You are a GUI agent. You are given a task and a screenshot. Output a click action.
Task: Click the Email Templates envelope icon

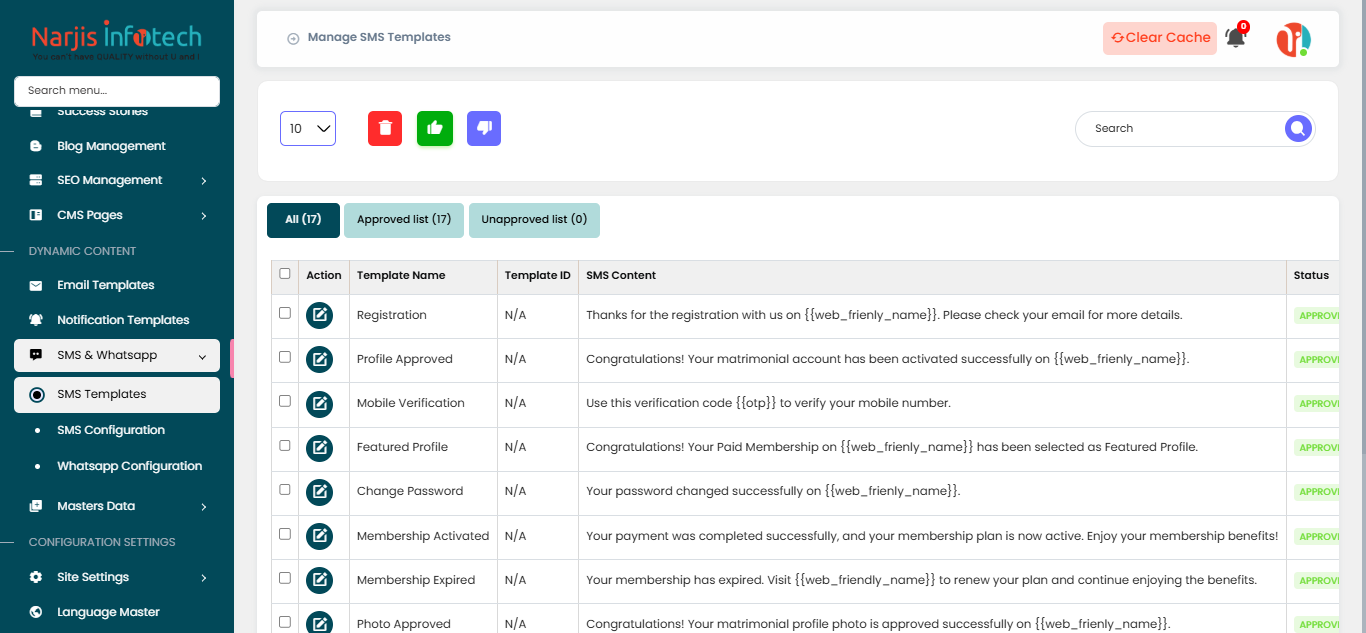click(36, 285)
